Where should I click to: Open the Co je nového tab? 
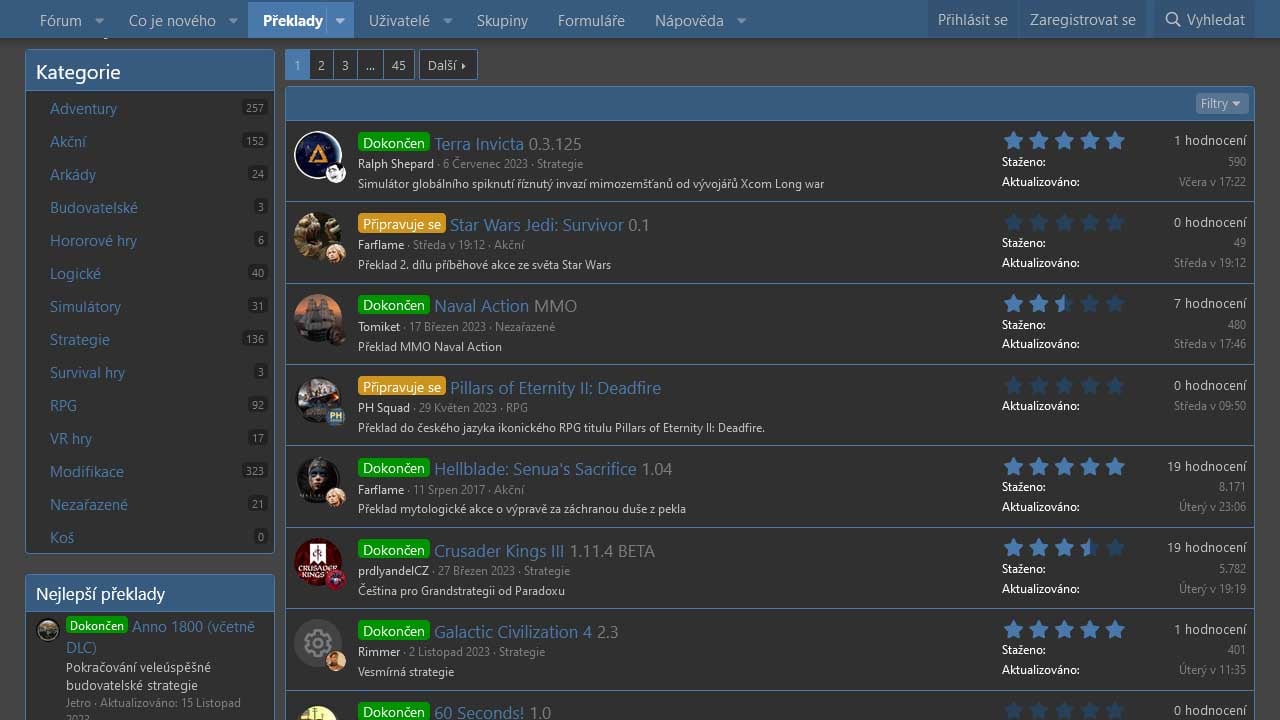pyautogui.click(x=172, y=20)
